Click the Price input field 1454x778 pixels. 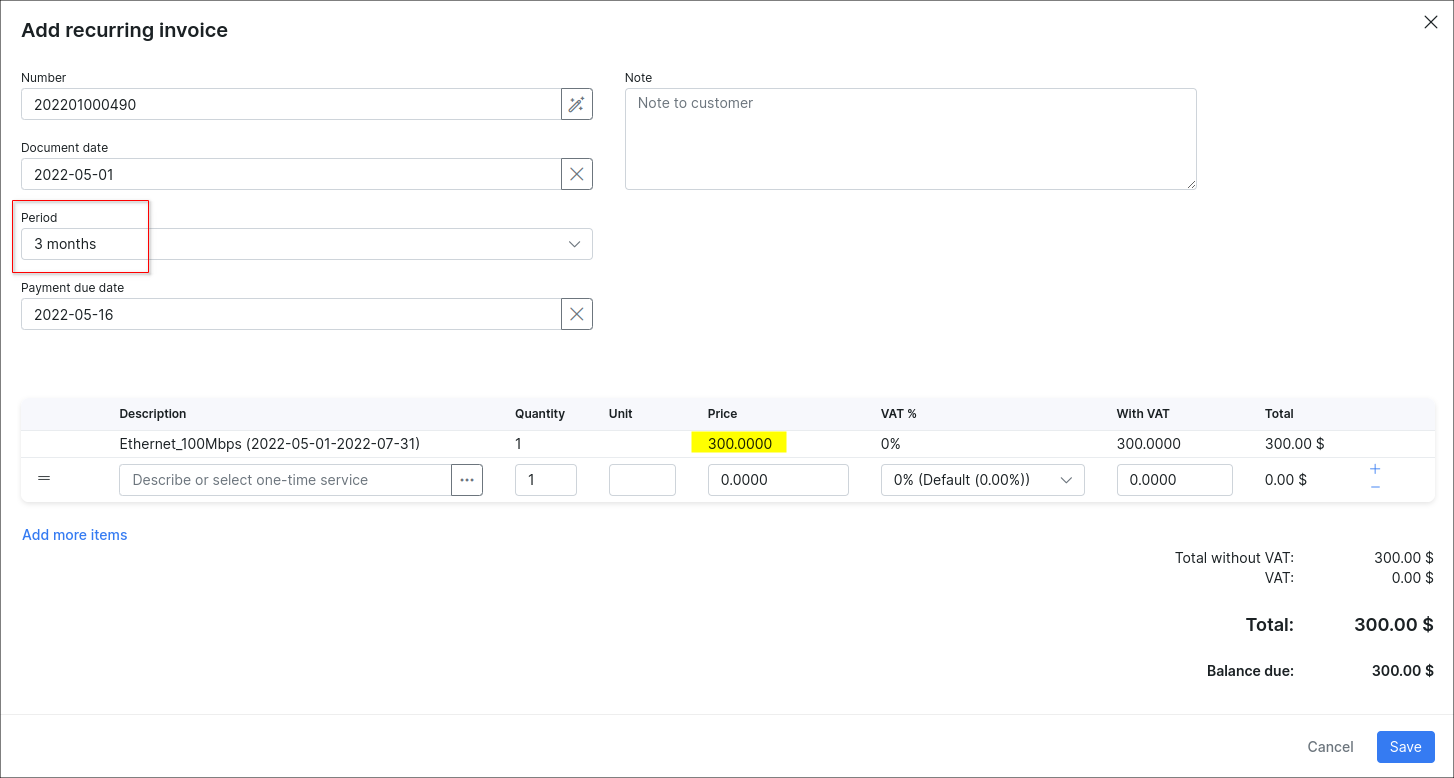pyautogui.click(x=777, y=480)
